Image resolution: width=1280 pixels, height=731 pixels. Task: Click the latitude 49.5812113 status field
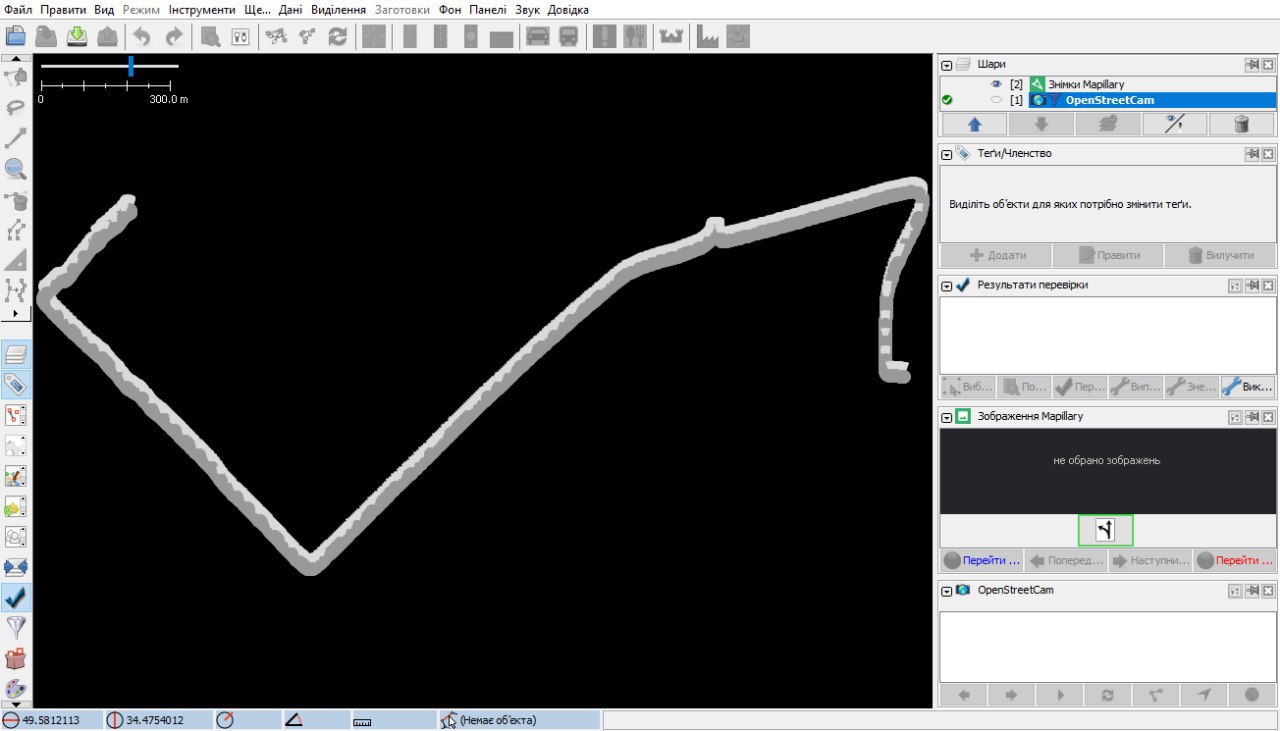click(x=52, y=720)
